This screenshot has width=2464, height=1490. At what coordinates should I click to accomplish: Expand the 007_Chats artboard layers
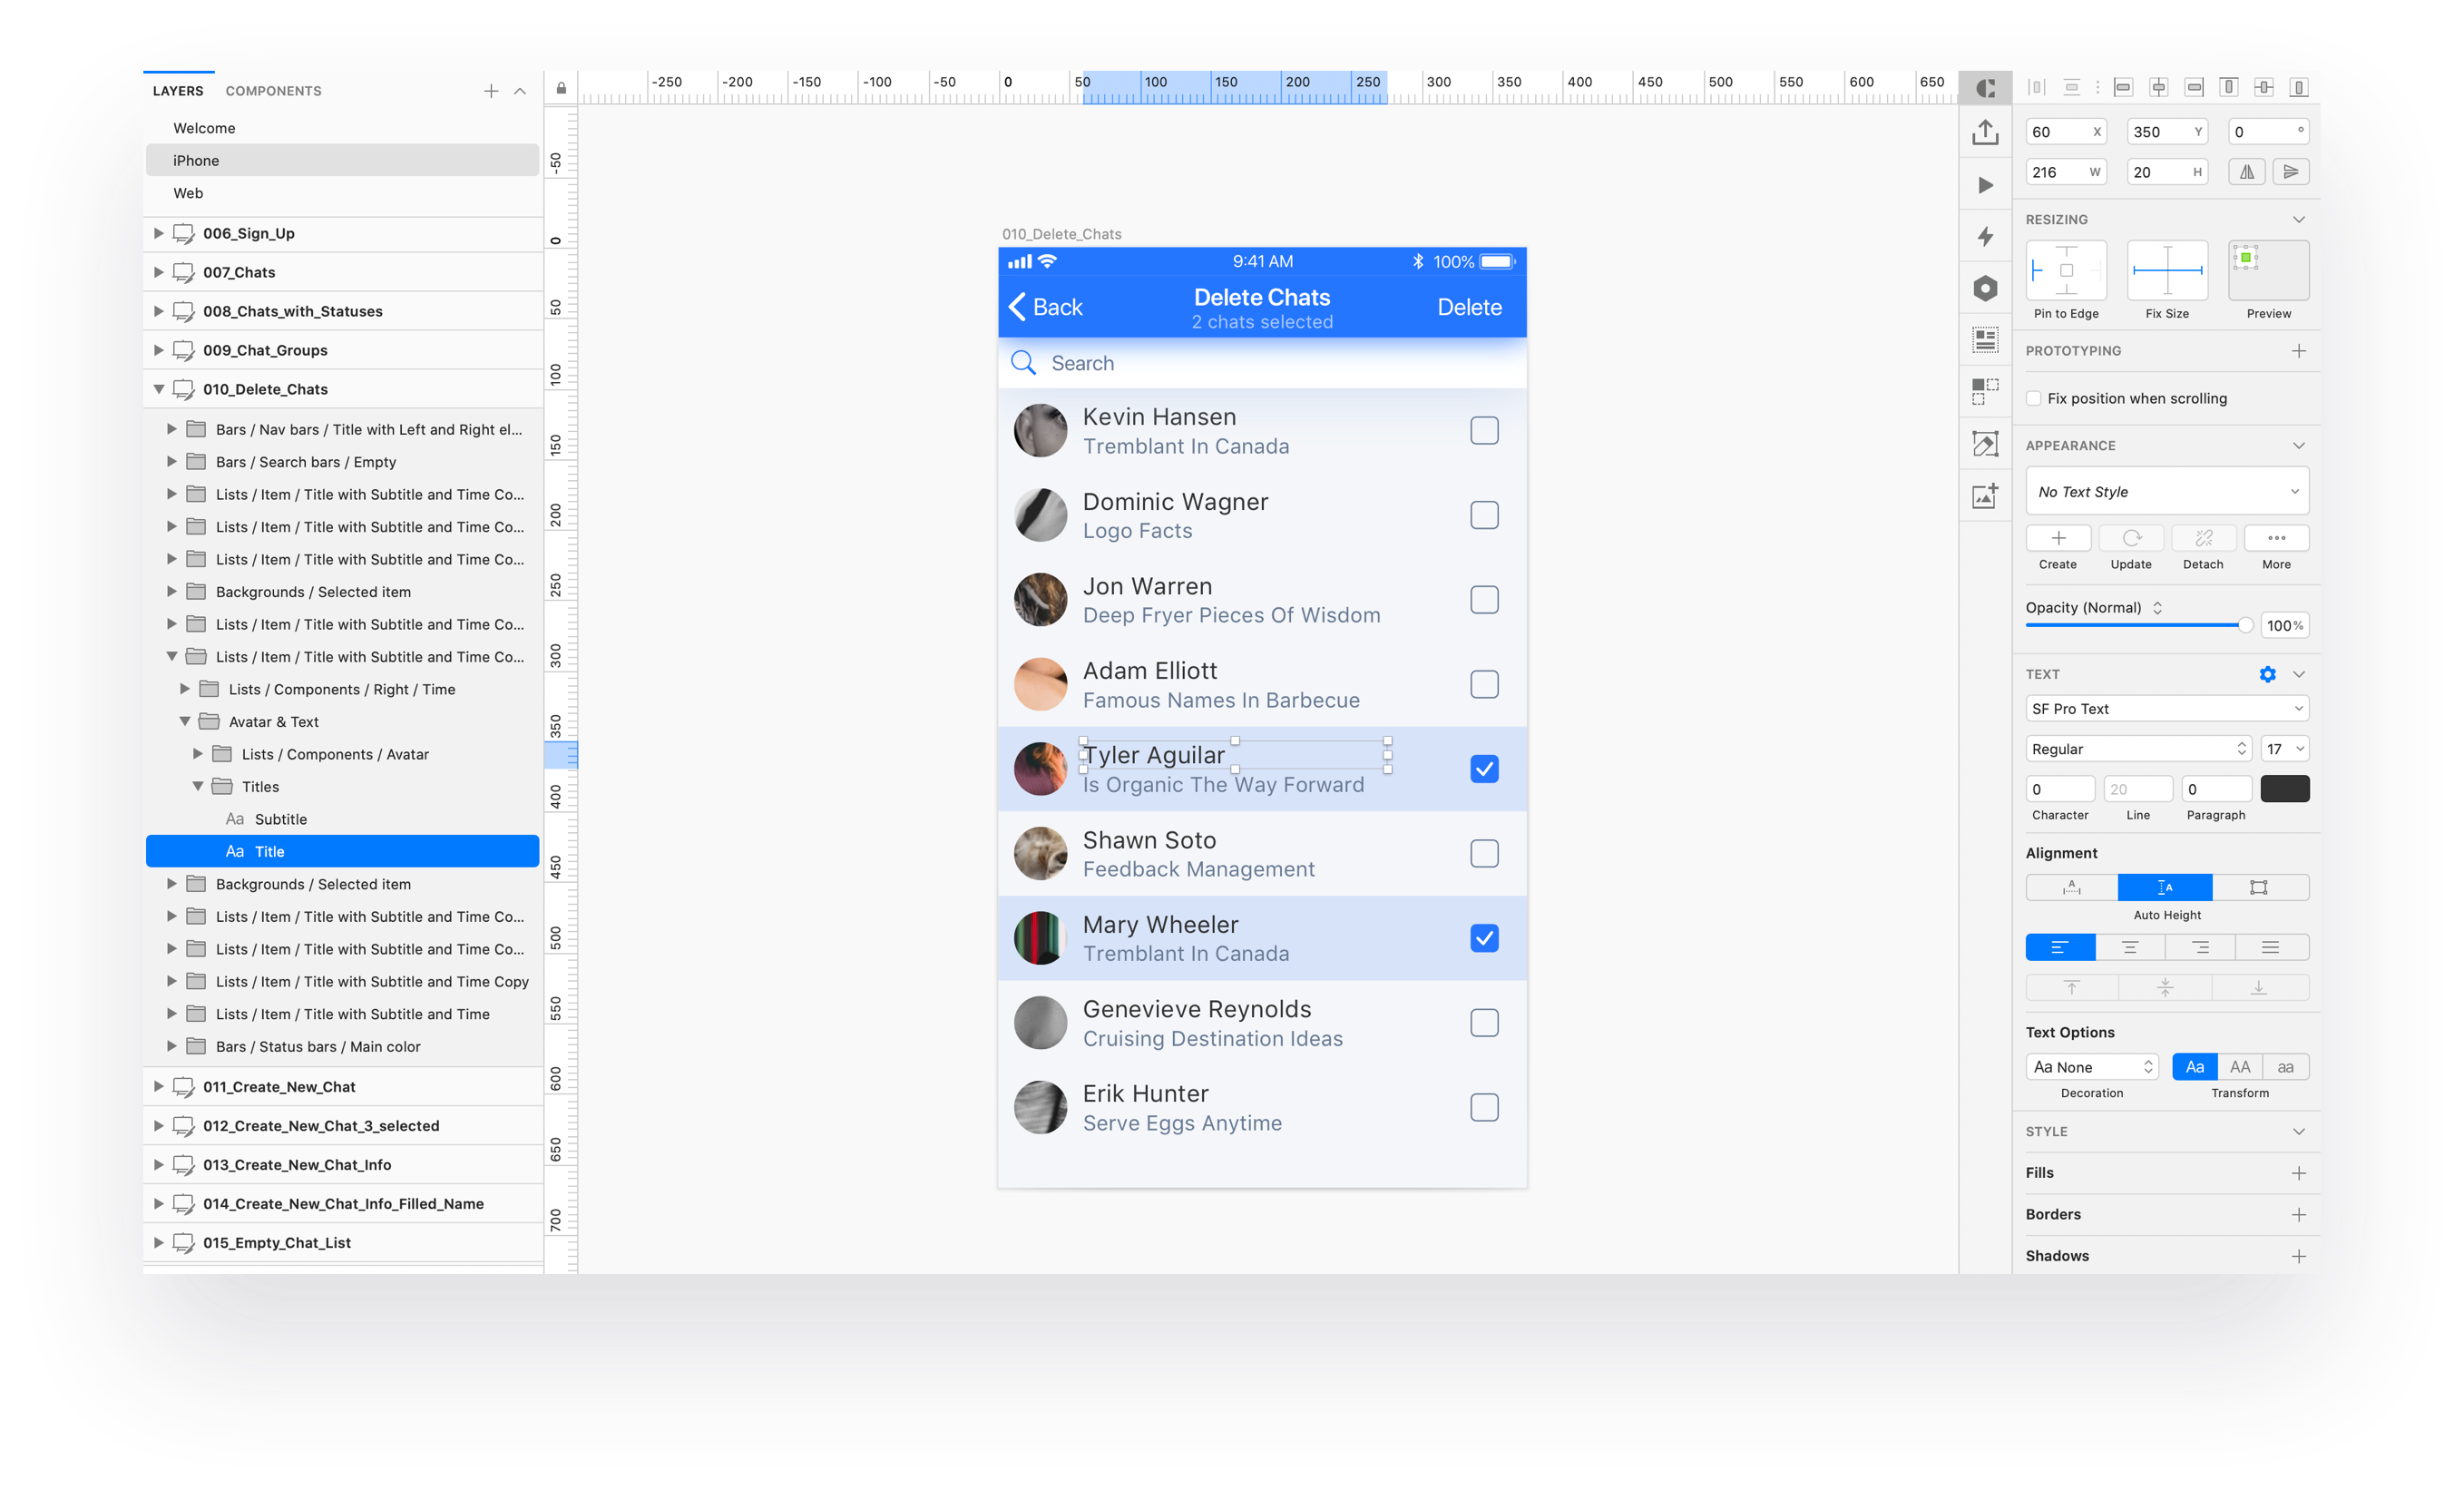[158, 271]
